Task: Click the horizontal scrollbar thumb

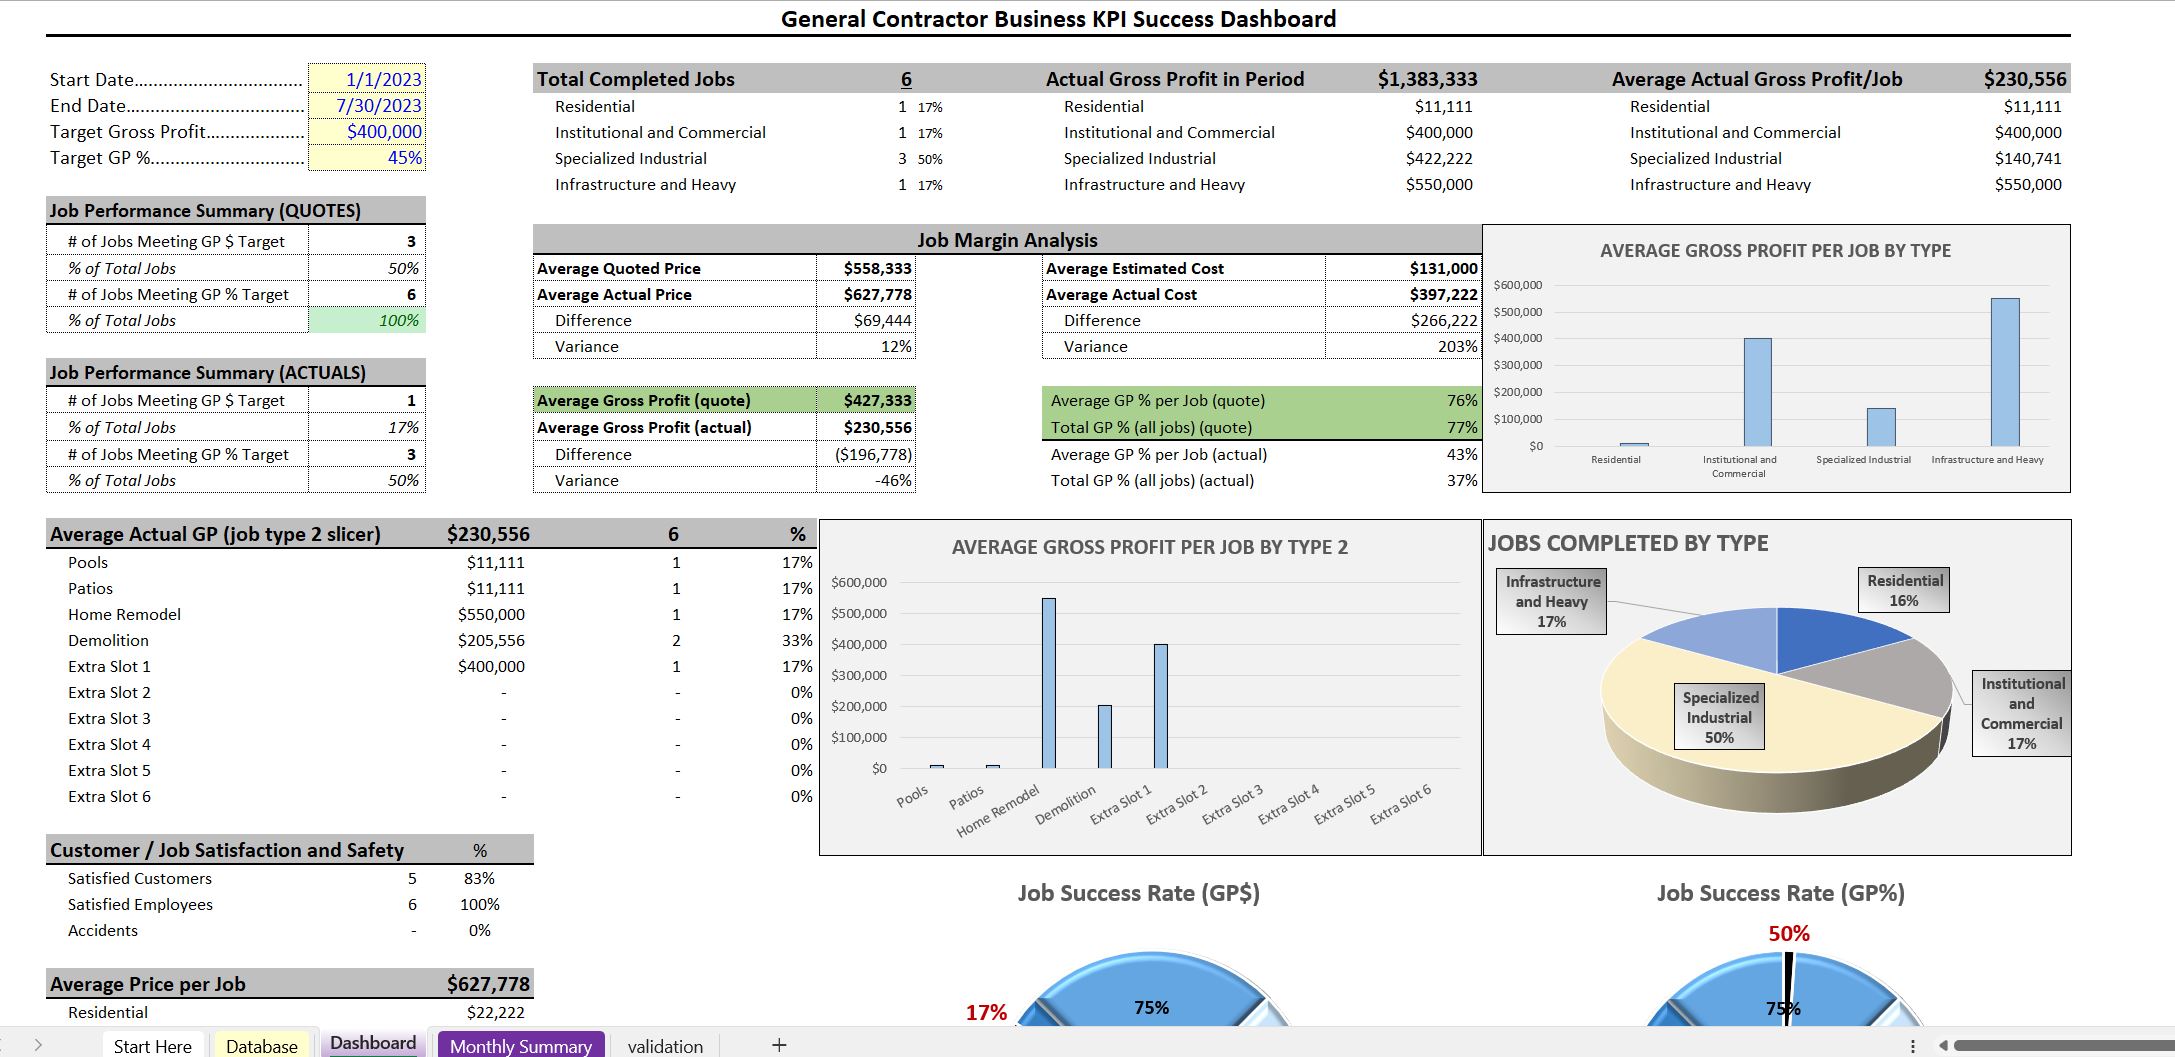Action: pos(2064,1046)
